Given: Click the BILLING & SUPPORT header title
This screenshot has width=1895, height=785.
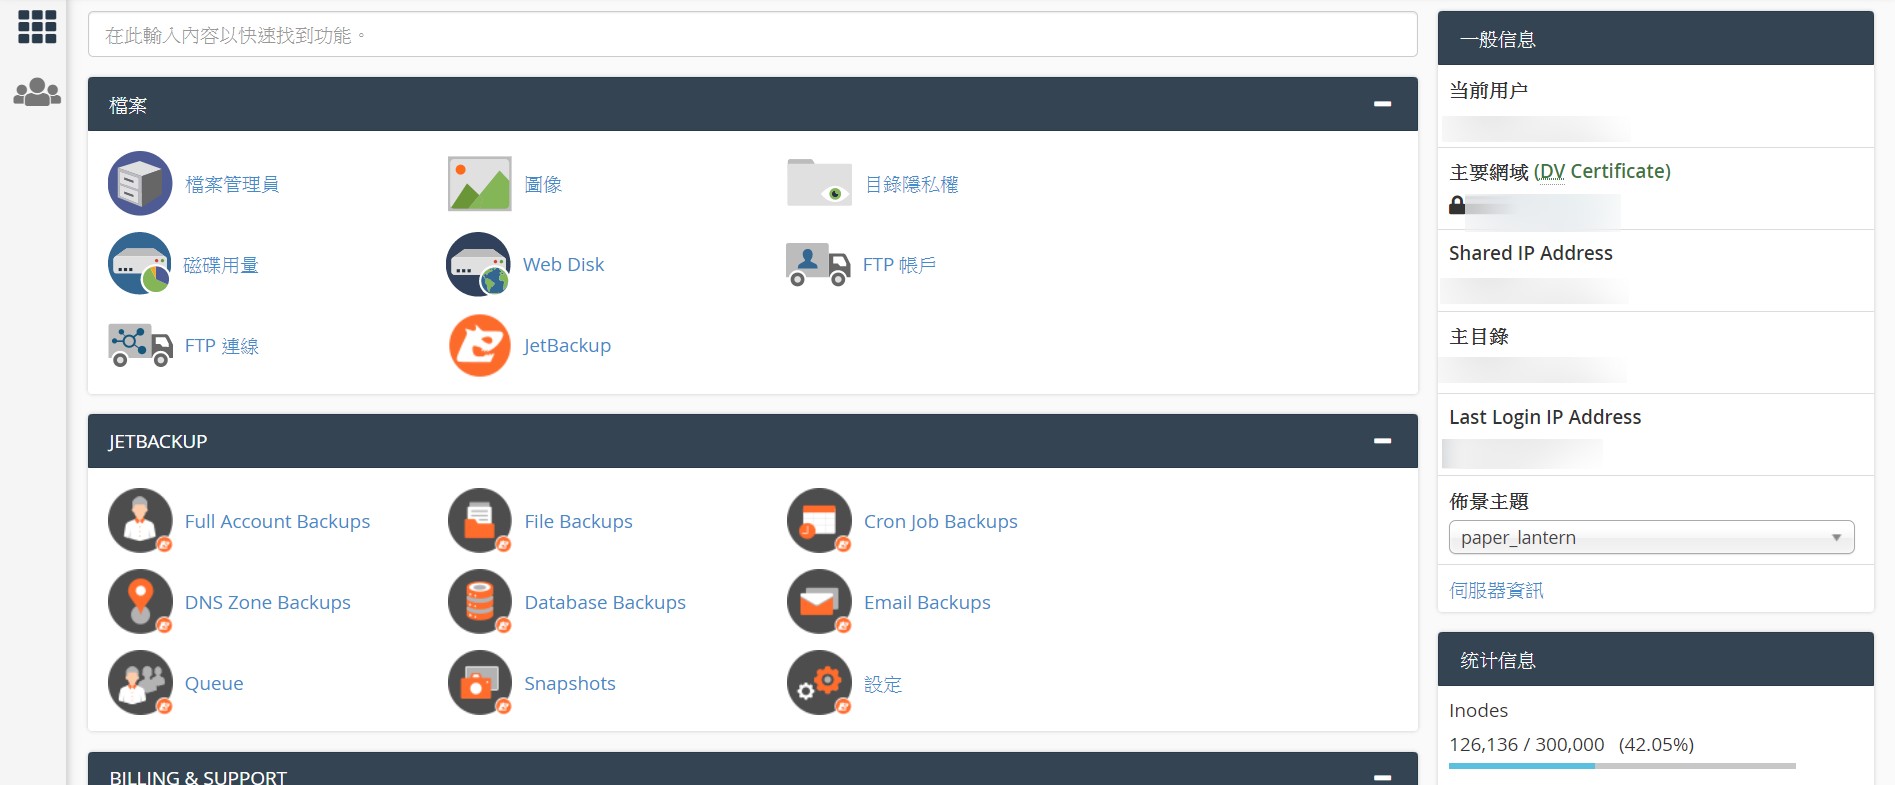Looking at the screenshot, I should pyautogui.click(x=198, y=777).
